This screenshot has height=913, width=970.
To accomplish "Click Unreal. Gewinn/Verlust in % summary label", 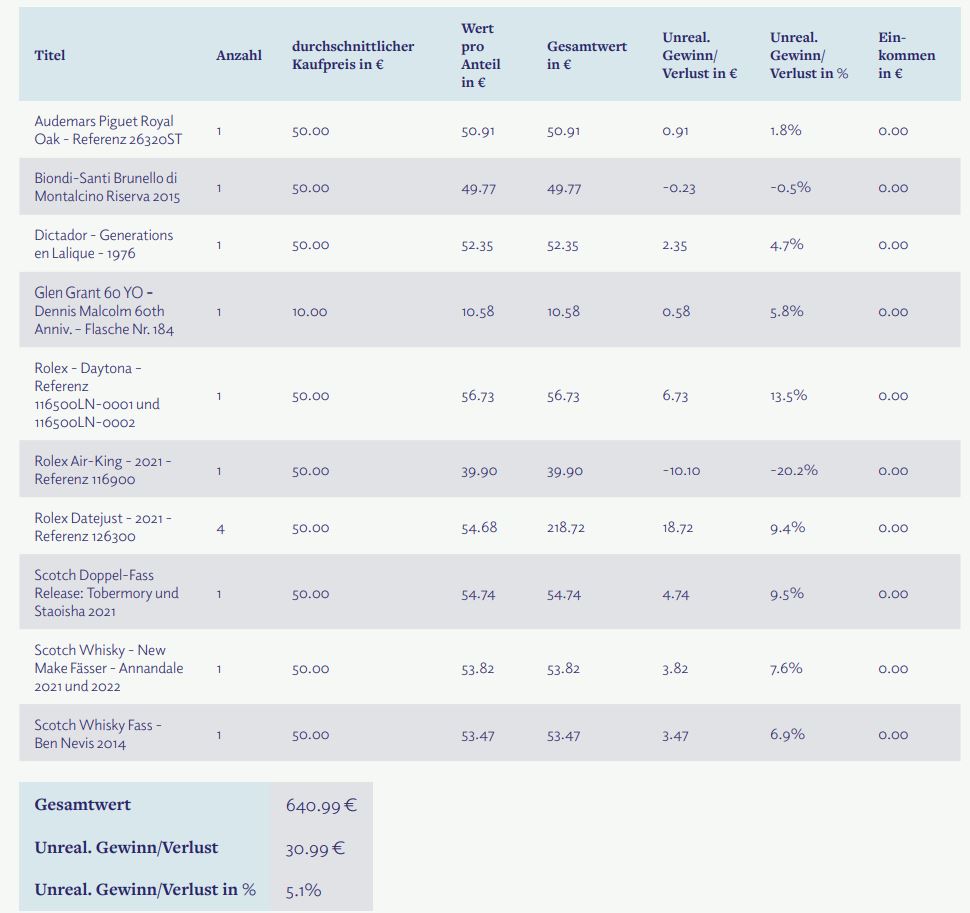I will (145, 889).
